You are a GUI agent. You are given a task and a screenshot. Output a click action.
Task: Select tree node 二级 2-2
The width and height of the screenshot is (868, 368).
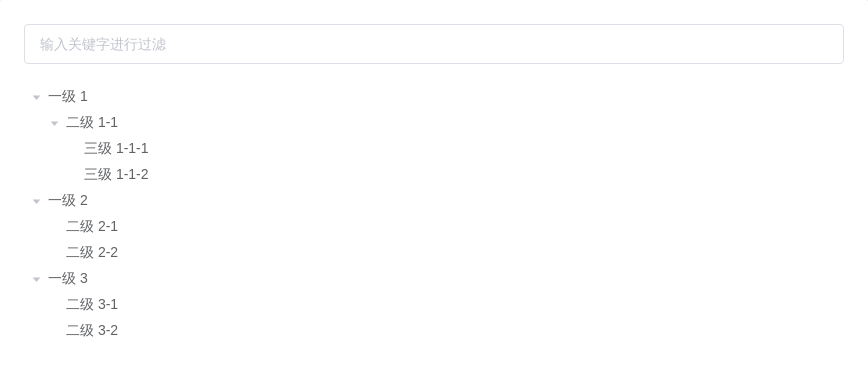pyautogui.click(x=92, y=252)
